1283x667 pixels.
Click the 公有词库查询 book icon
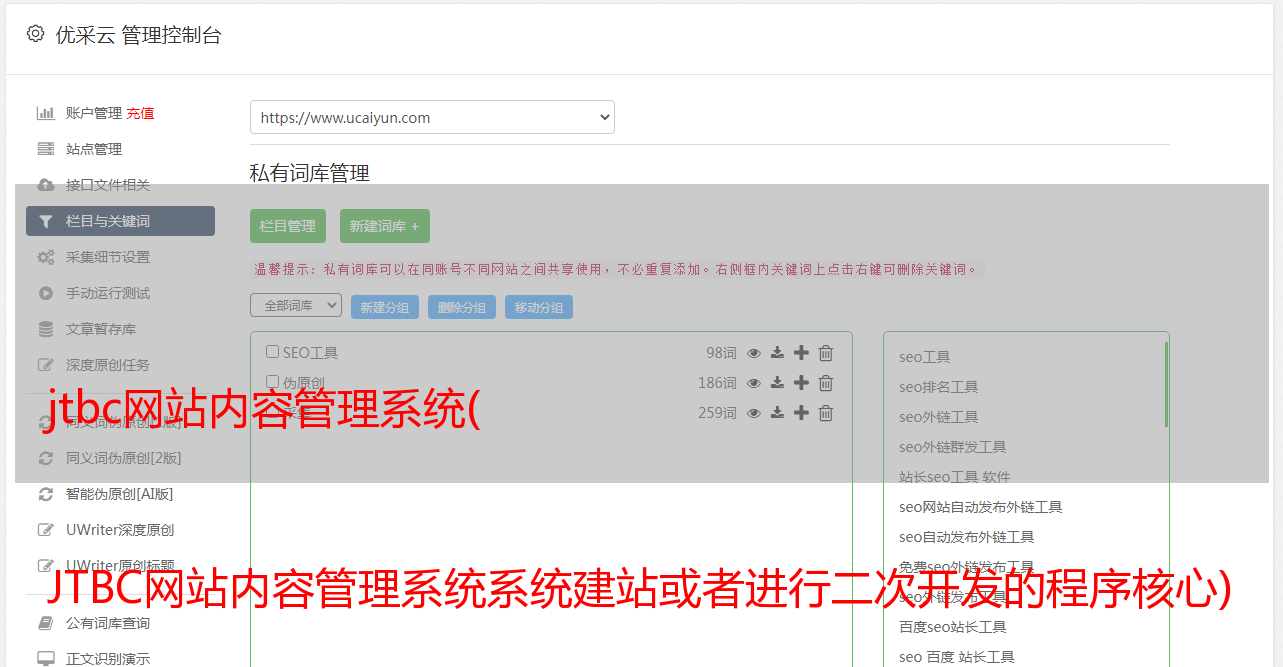click(46, 623)
